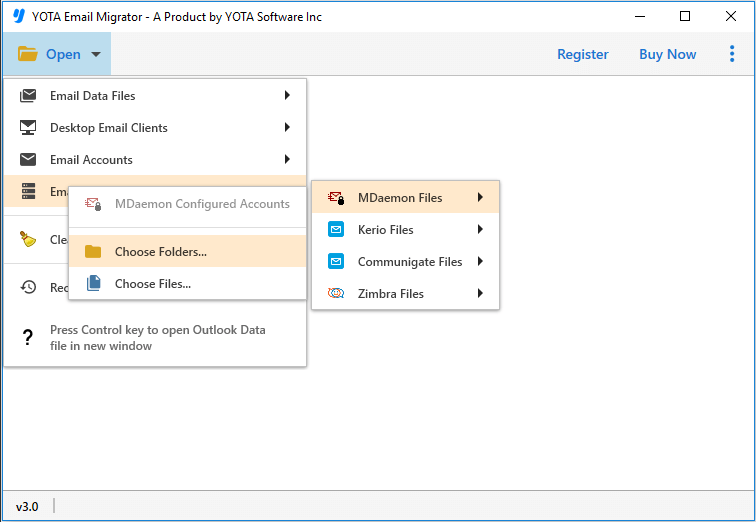756x522 pixels.
Task: Expand the Desktop Email Clients submenu arrow
Action: 287,127
